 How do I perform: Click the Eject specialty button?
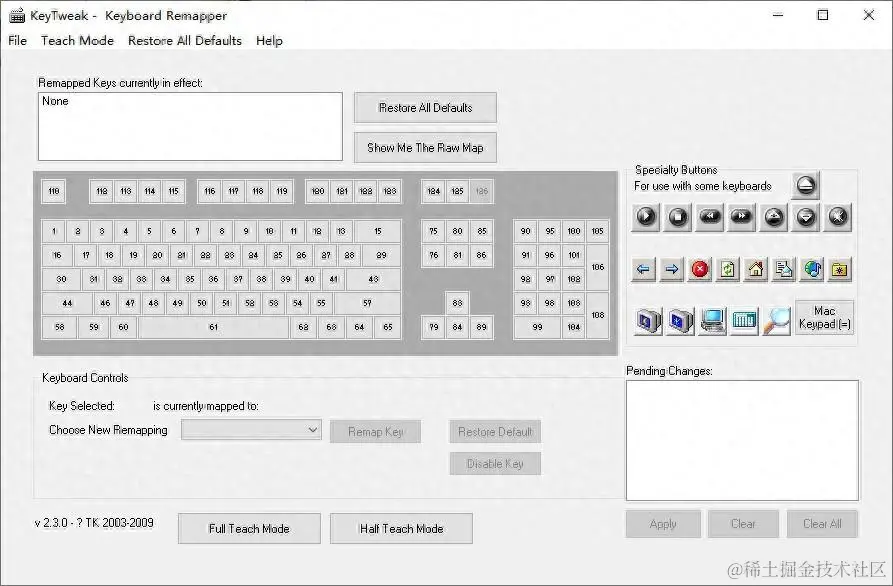[x=805, y=185]
